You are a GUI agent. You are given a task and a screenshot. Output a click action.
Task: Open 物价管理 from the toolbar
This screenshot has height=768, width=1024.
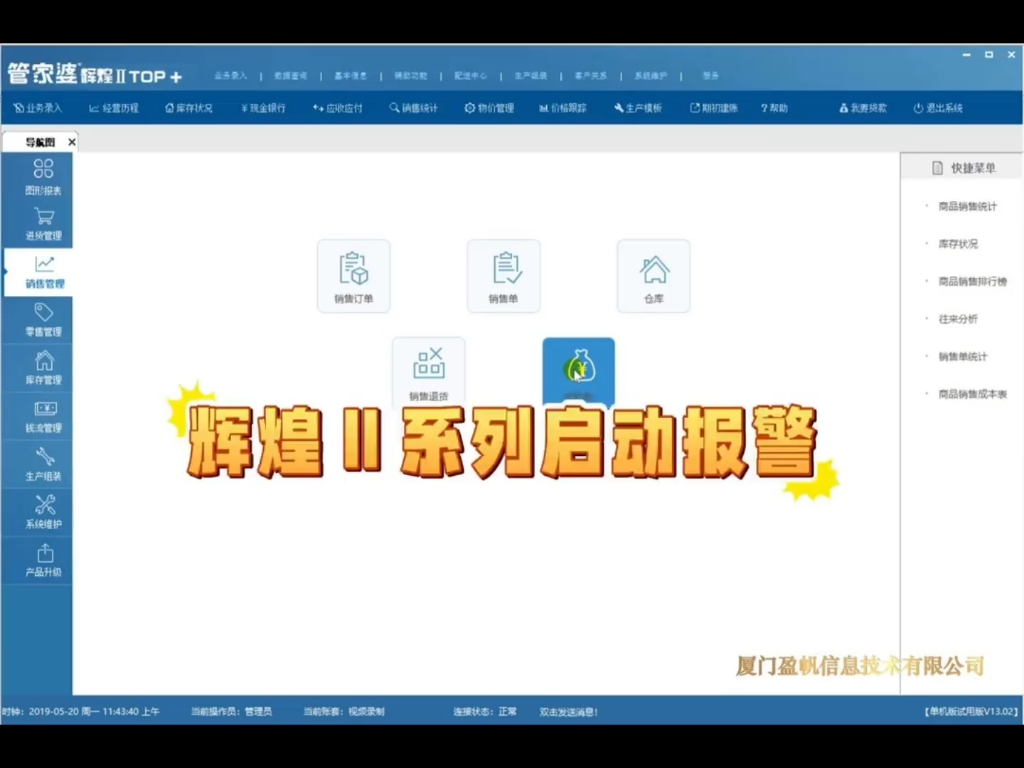point(489,108)
